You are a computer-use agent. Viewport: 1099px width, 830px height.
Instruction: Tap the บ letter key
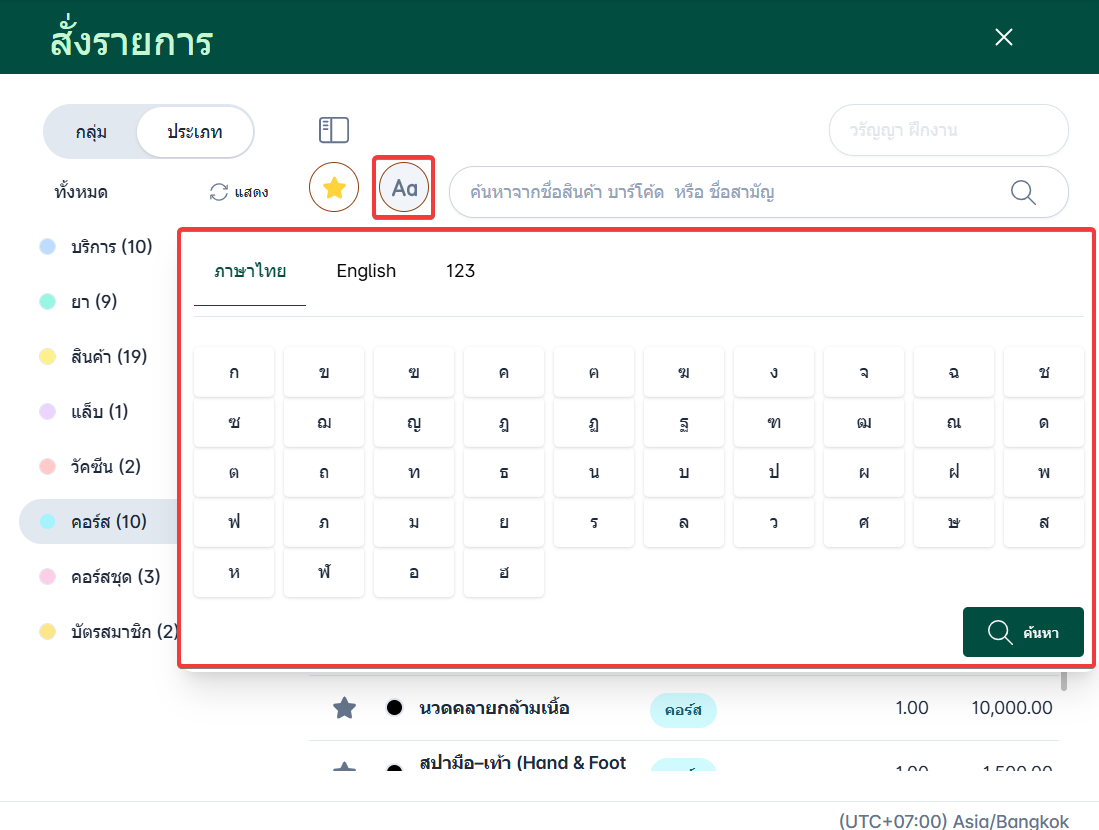tap(684, 472)
